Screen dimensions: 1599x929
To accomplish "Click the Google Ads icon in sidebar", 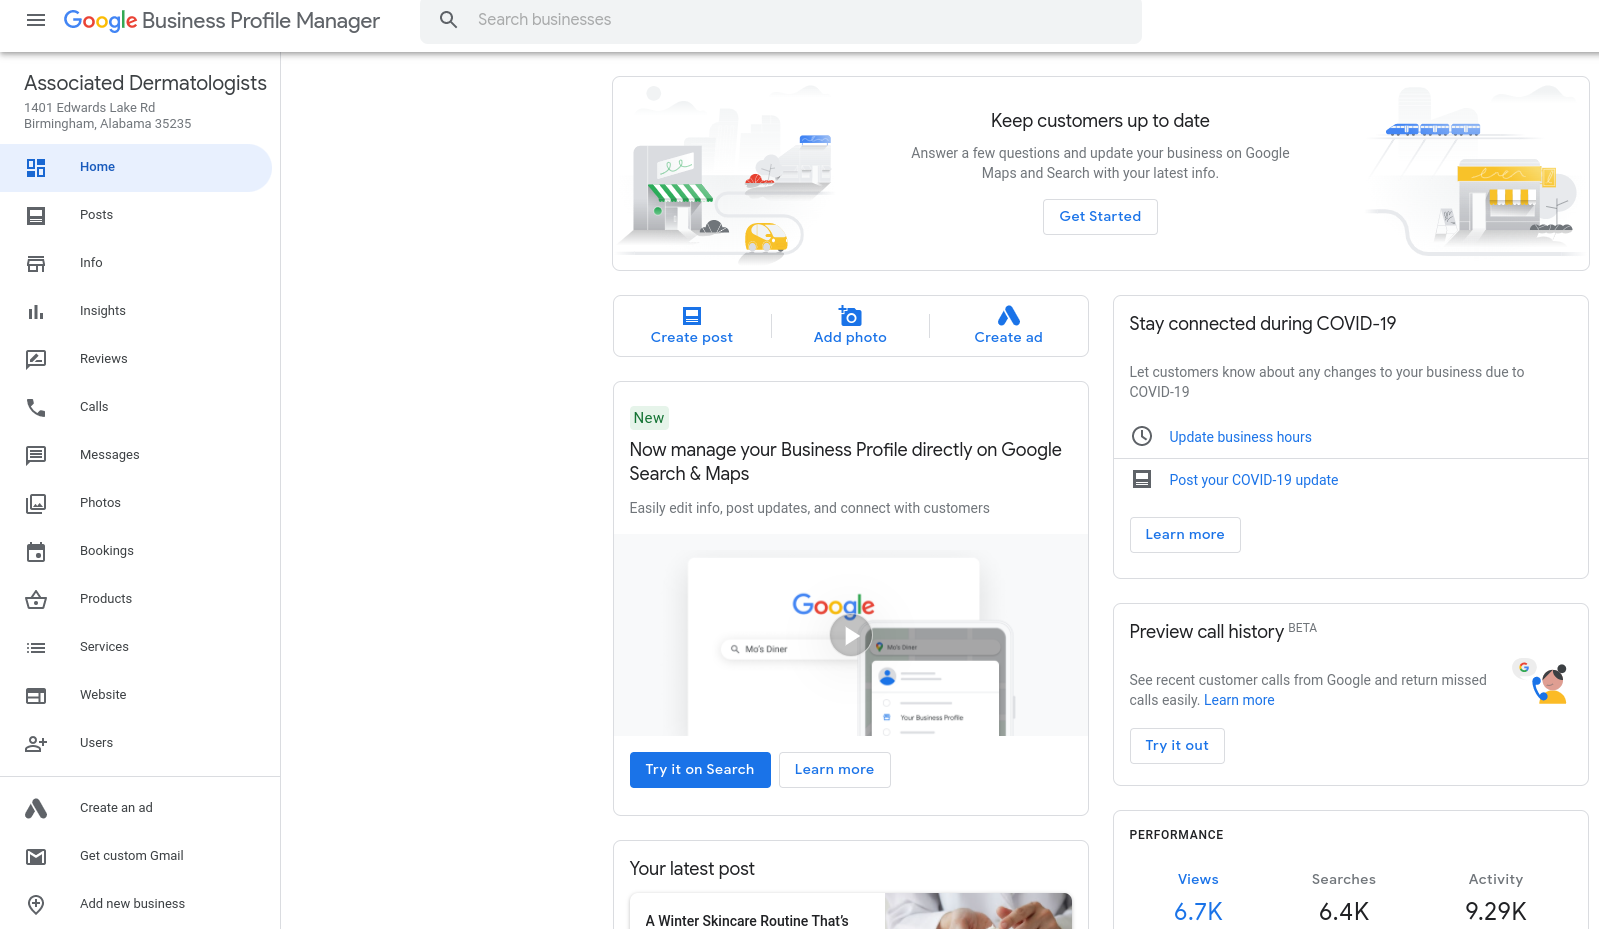I will [x=36, y=809].
